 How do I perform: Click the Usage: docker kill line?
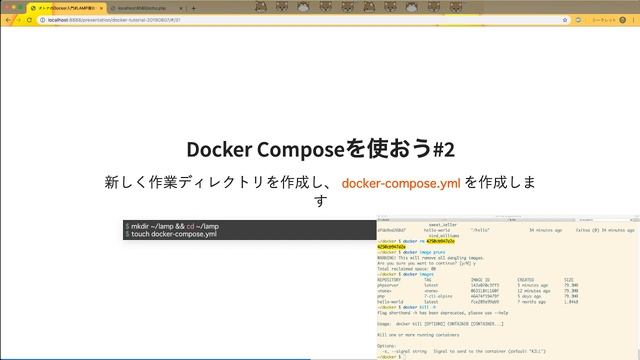pos(440,324)
